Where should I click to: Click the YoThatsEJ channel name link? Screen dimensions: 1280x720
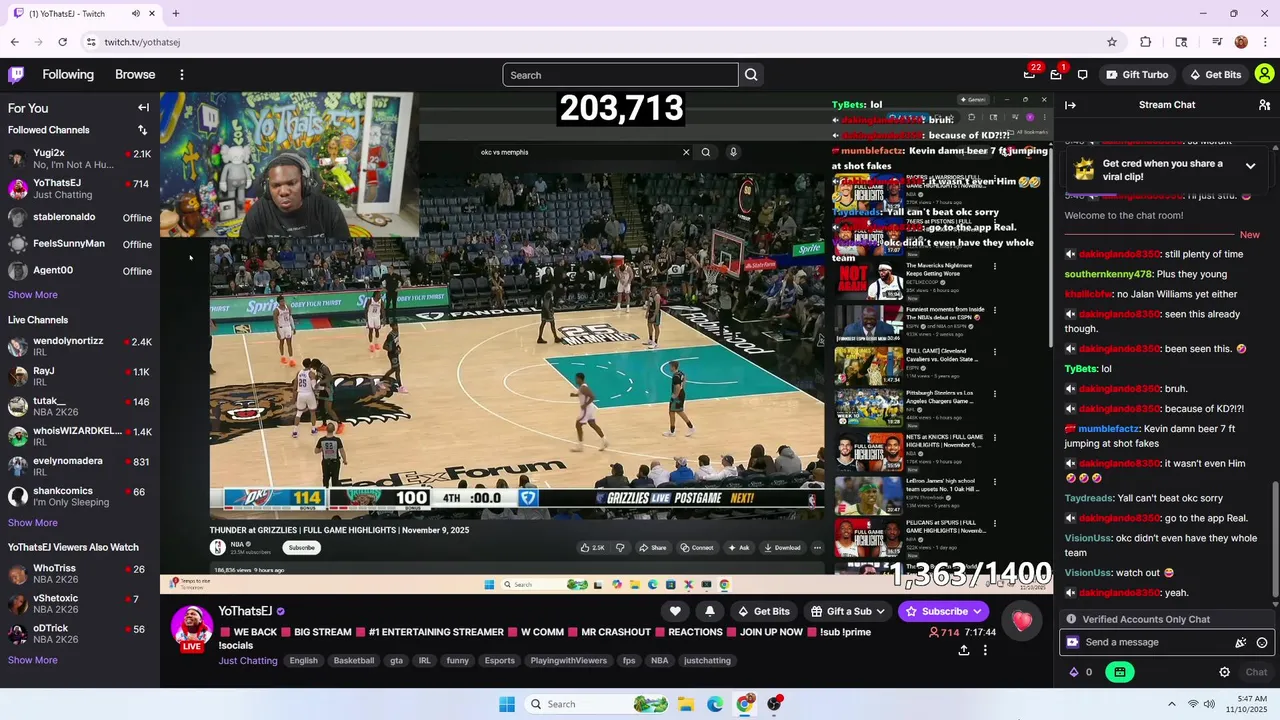coord(245,611)
